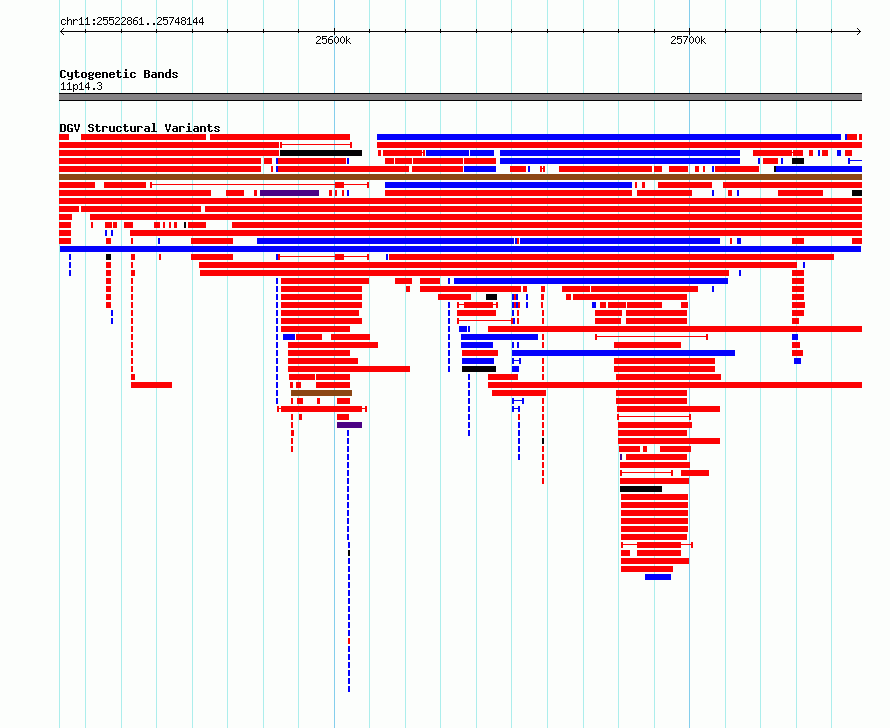
Task: Select the short brown variant bar below red stack
Action: coord(321,393)
